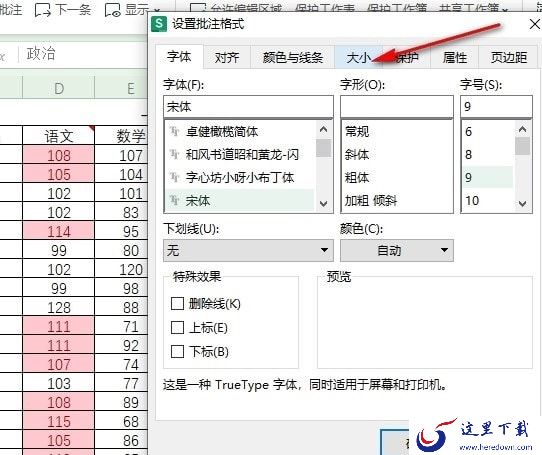Enable the 删除线(K) strikethrough checkbox
542x455 pixels.
tap(177, 304)
